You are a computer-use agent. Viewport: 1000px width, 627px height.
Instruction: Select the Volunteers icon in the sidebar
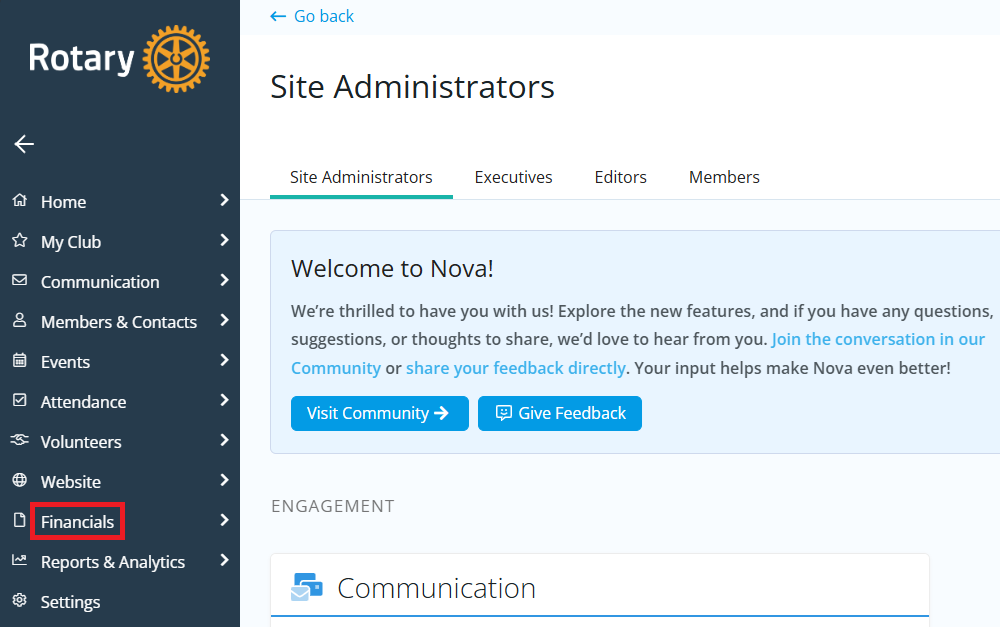19,441
